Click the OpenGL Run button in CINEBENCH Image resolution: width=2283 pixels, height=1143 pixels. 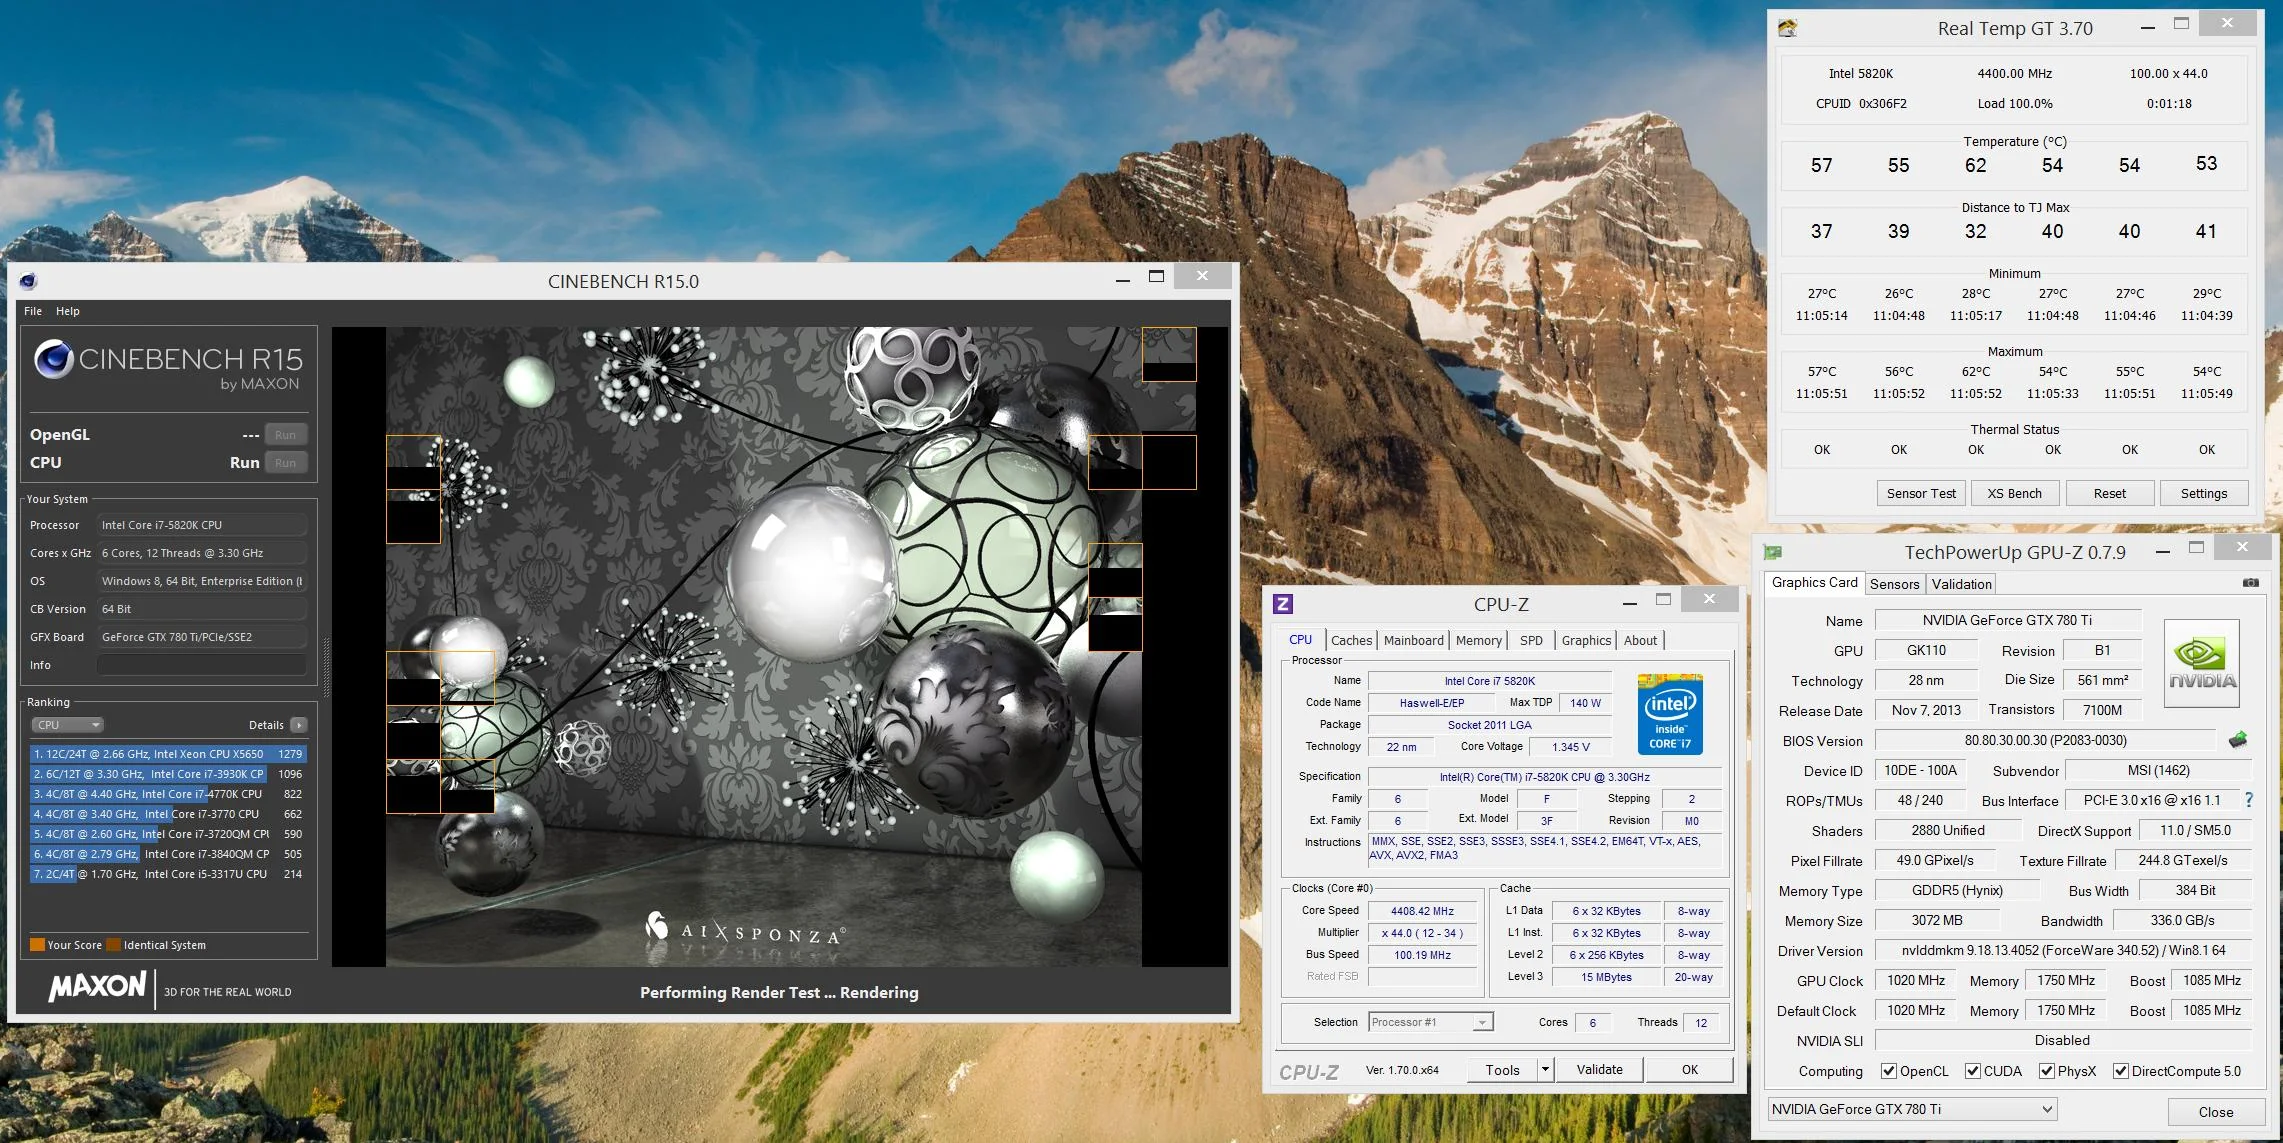[285, 434]
